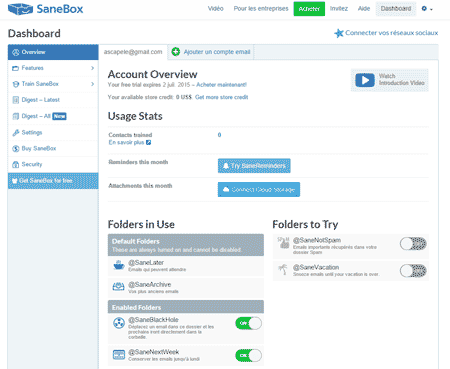Click the Get more store credit link

(222, 97)
